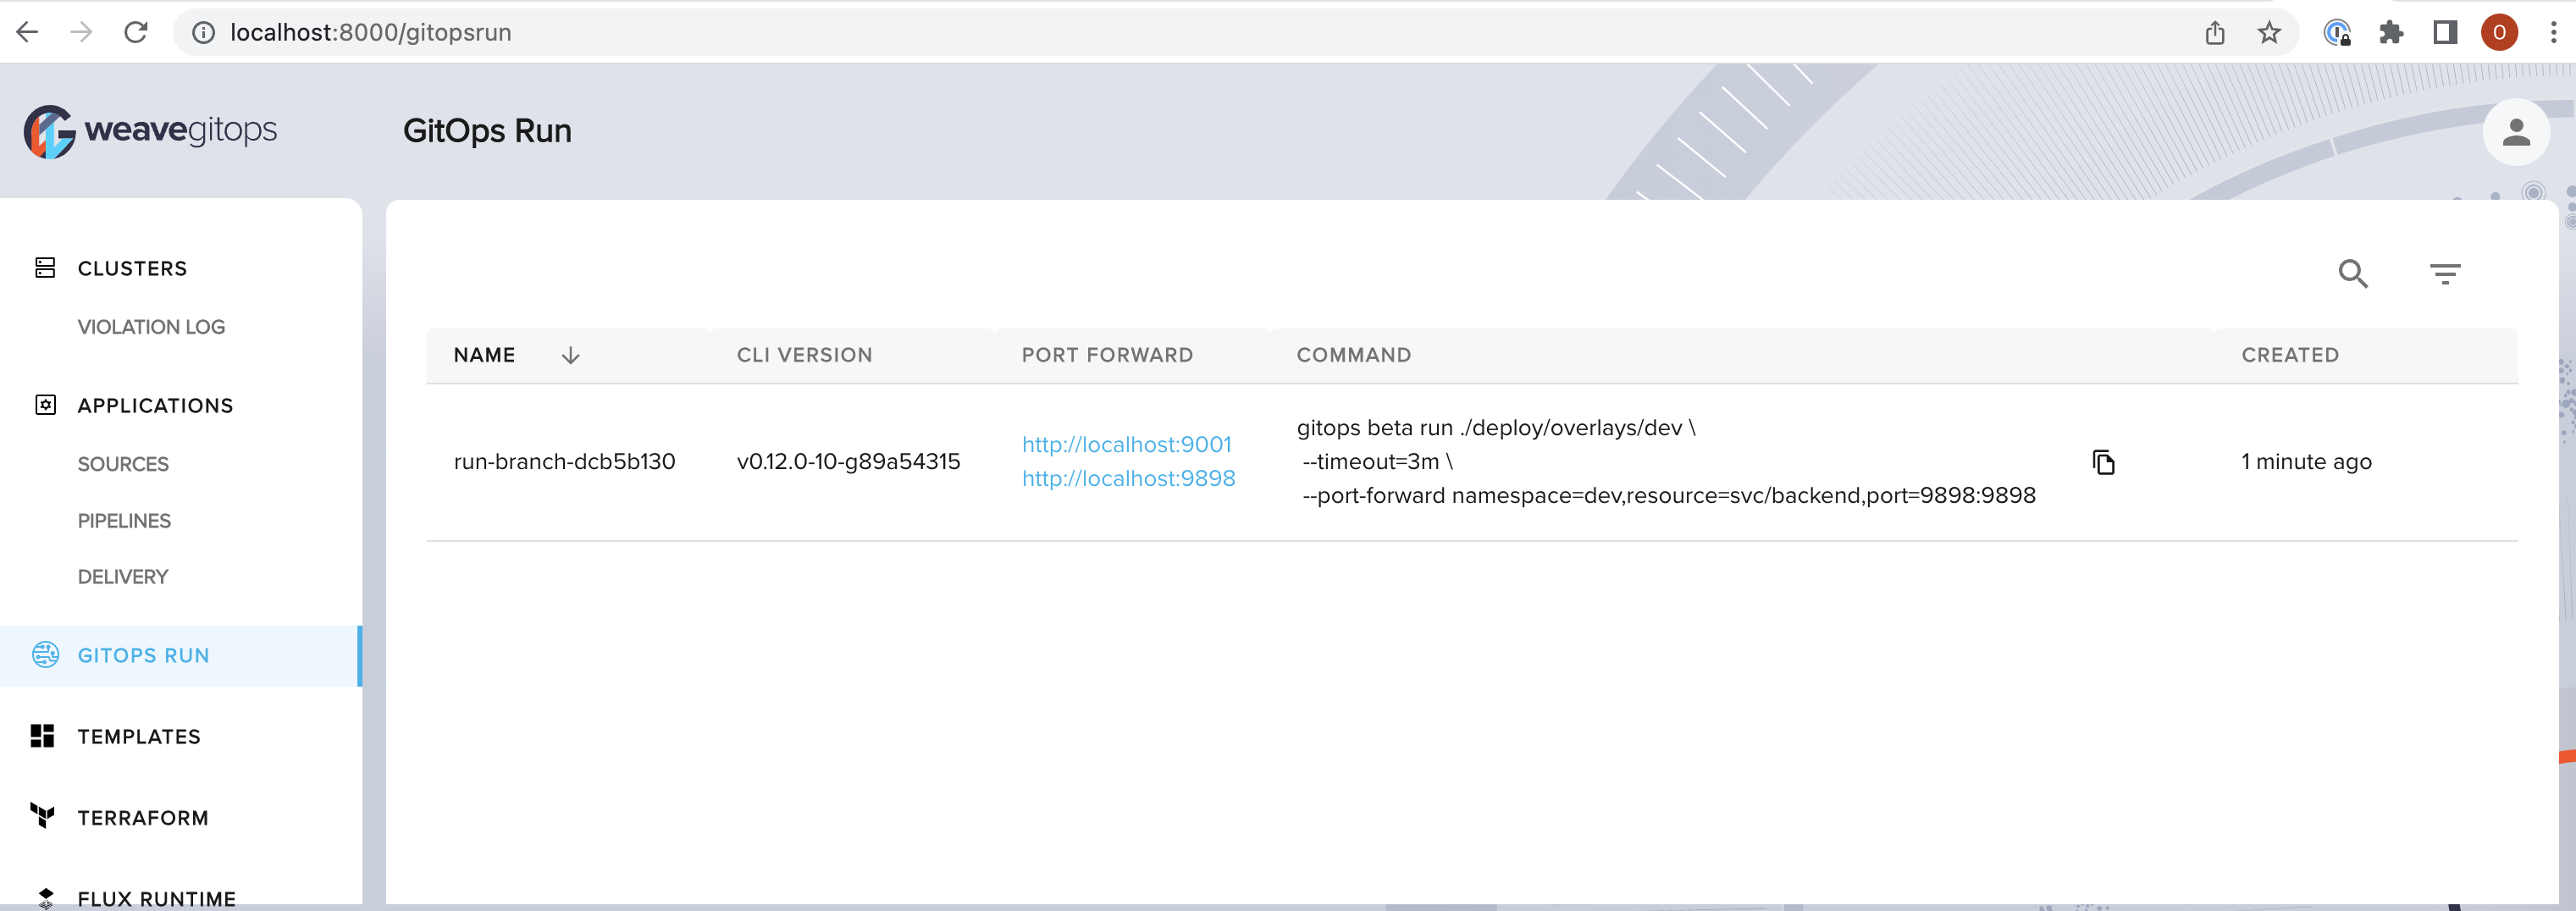Open the http://localhost:9898 port forward link
Image resolution: width=2576 pixels, height=911 pixels.
pos(1128,478)
